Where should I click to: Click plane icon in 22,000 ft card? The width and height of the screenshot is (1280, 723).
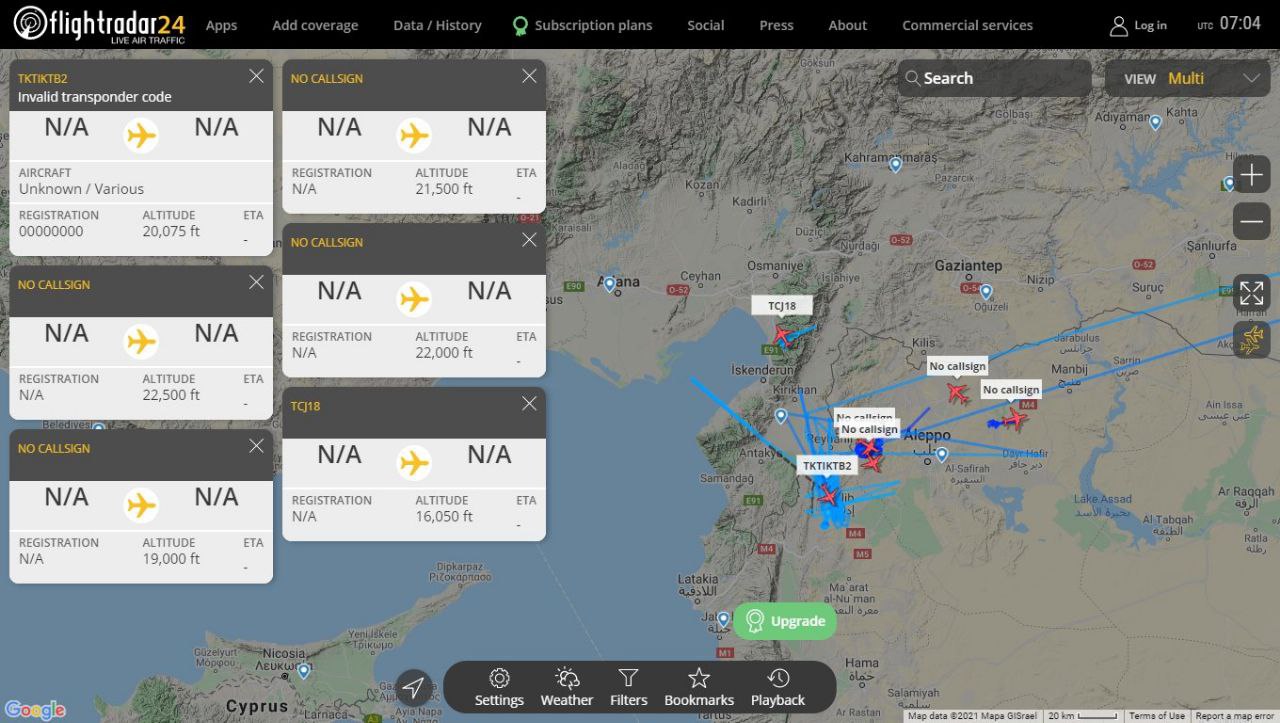click(x=414, y=298)
